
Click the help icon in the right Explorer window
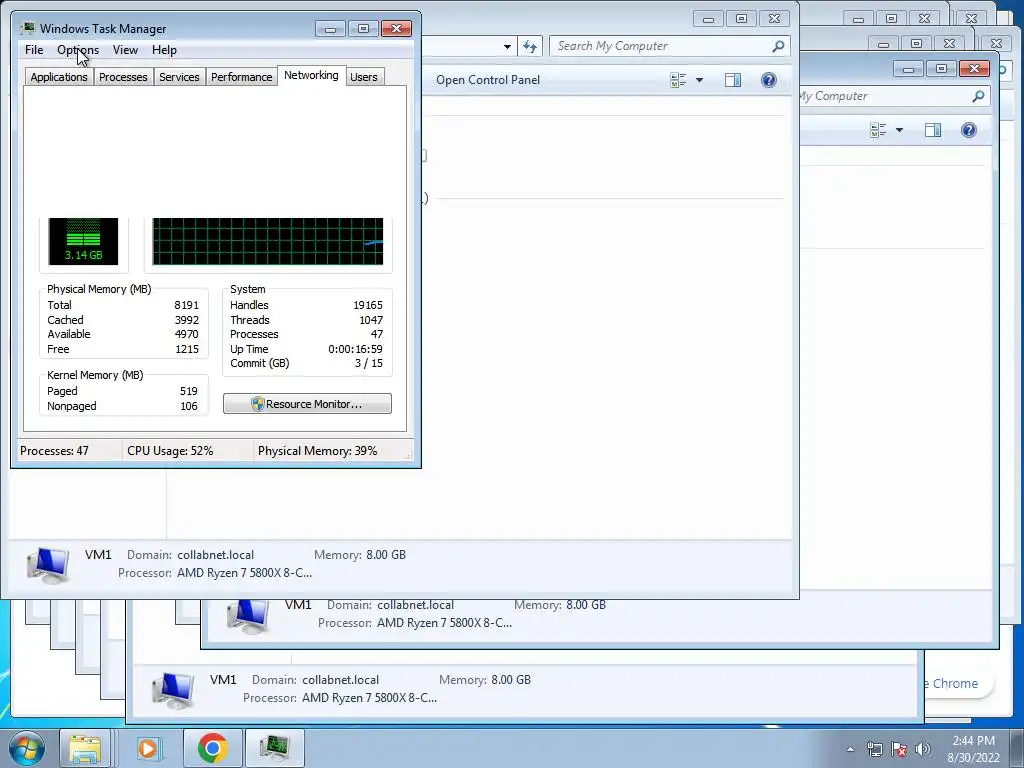pyautogui.click(x=968, y=130)
